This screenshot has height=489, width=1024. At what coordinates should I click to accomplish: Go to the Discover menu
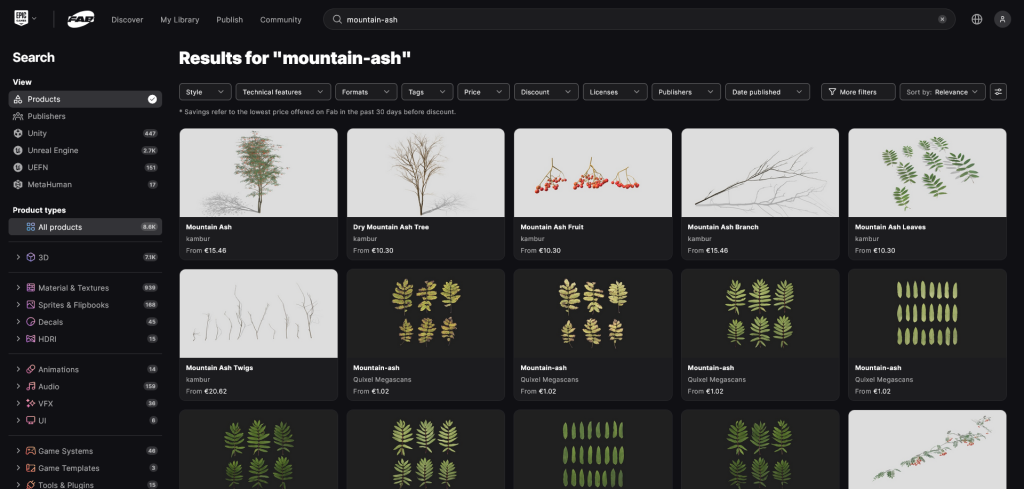click(127, 20)
